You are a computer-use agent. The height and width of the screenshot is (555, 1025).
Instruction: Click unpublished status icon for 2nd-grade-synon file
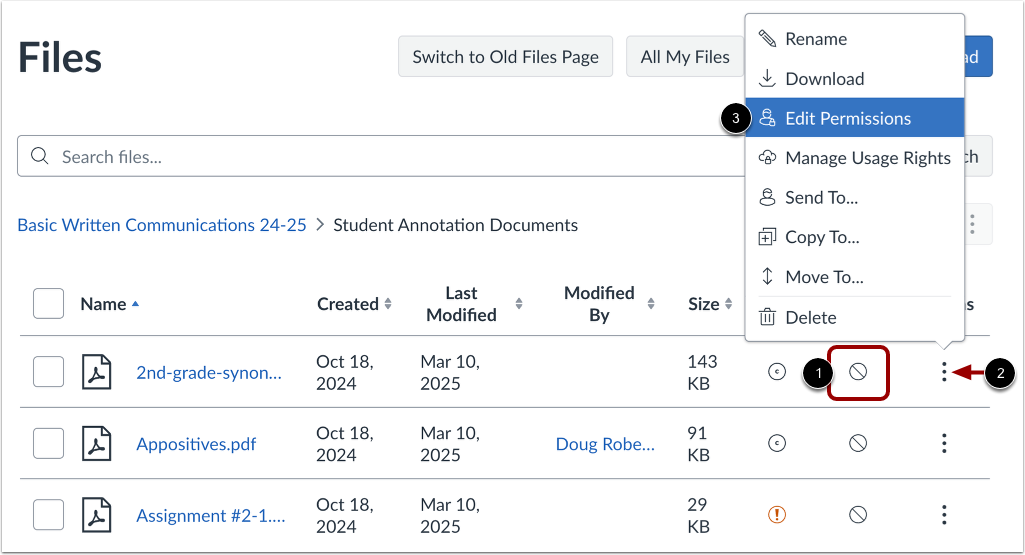tap(858, 372)
